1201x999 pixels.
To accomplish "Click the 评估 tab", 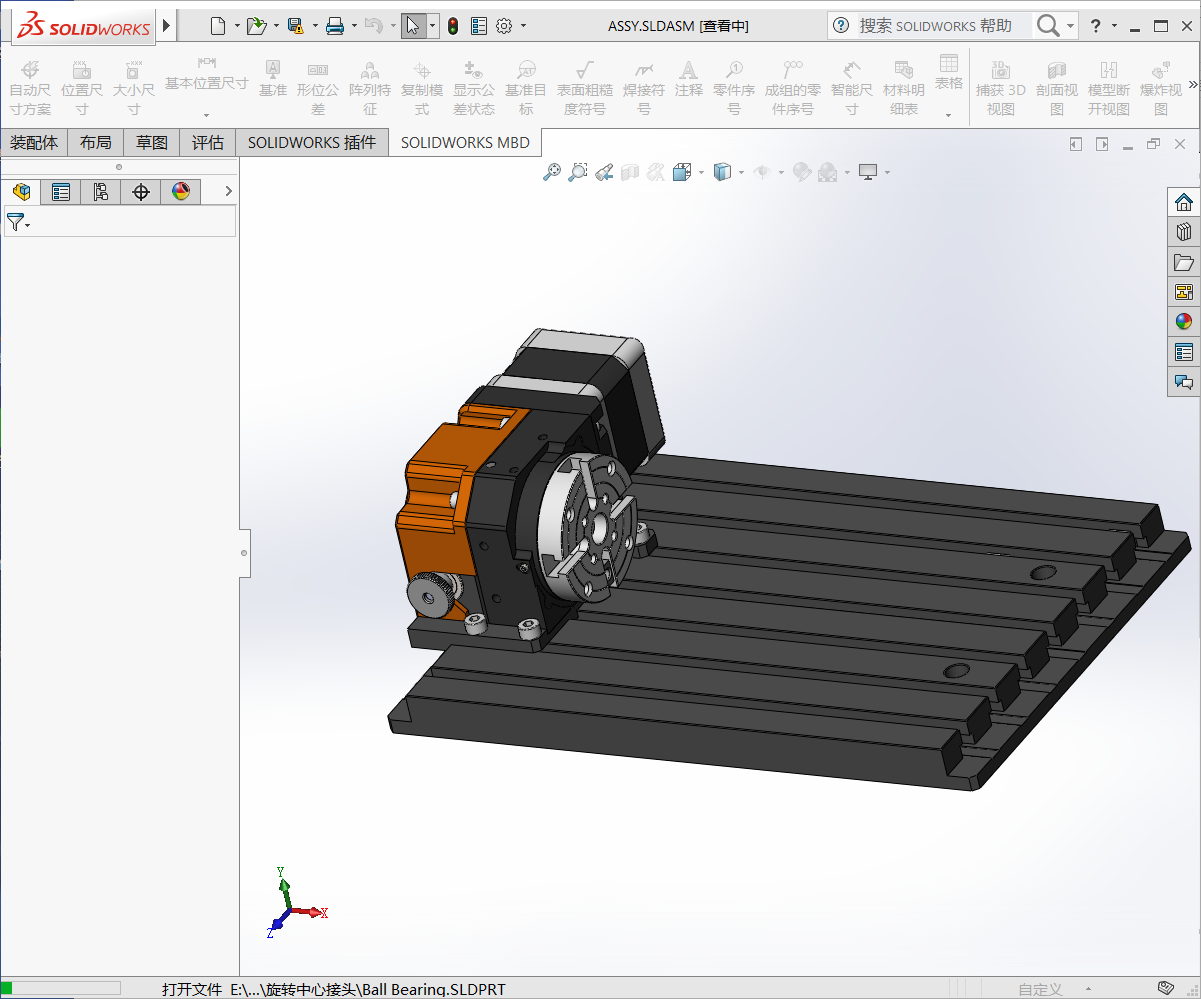I will [208, 143].
